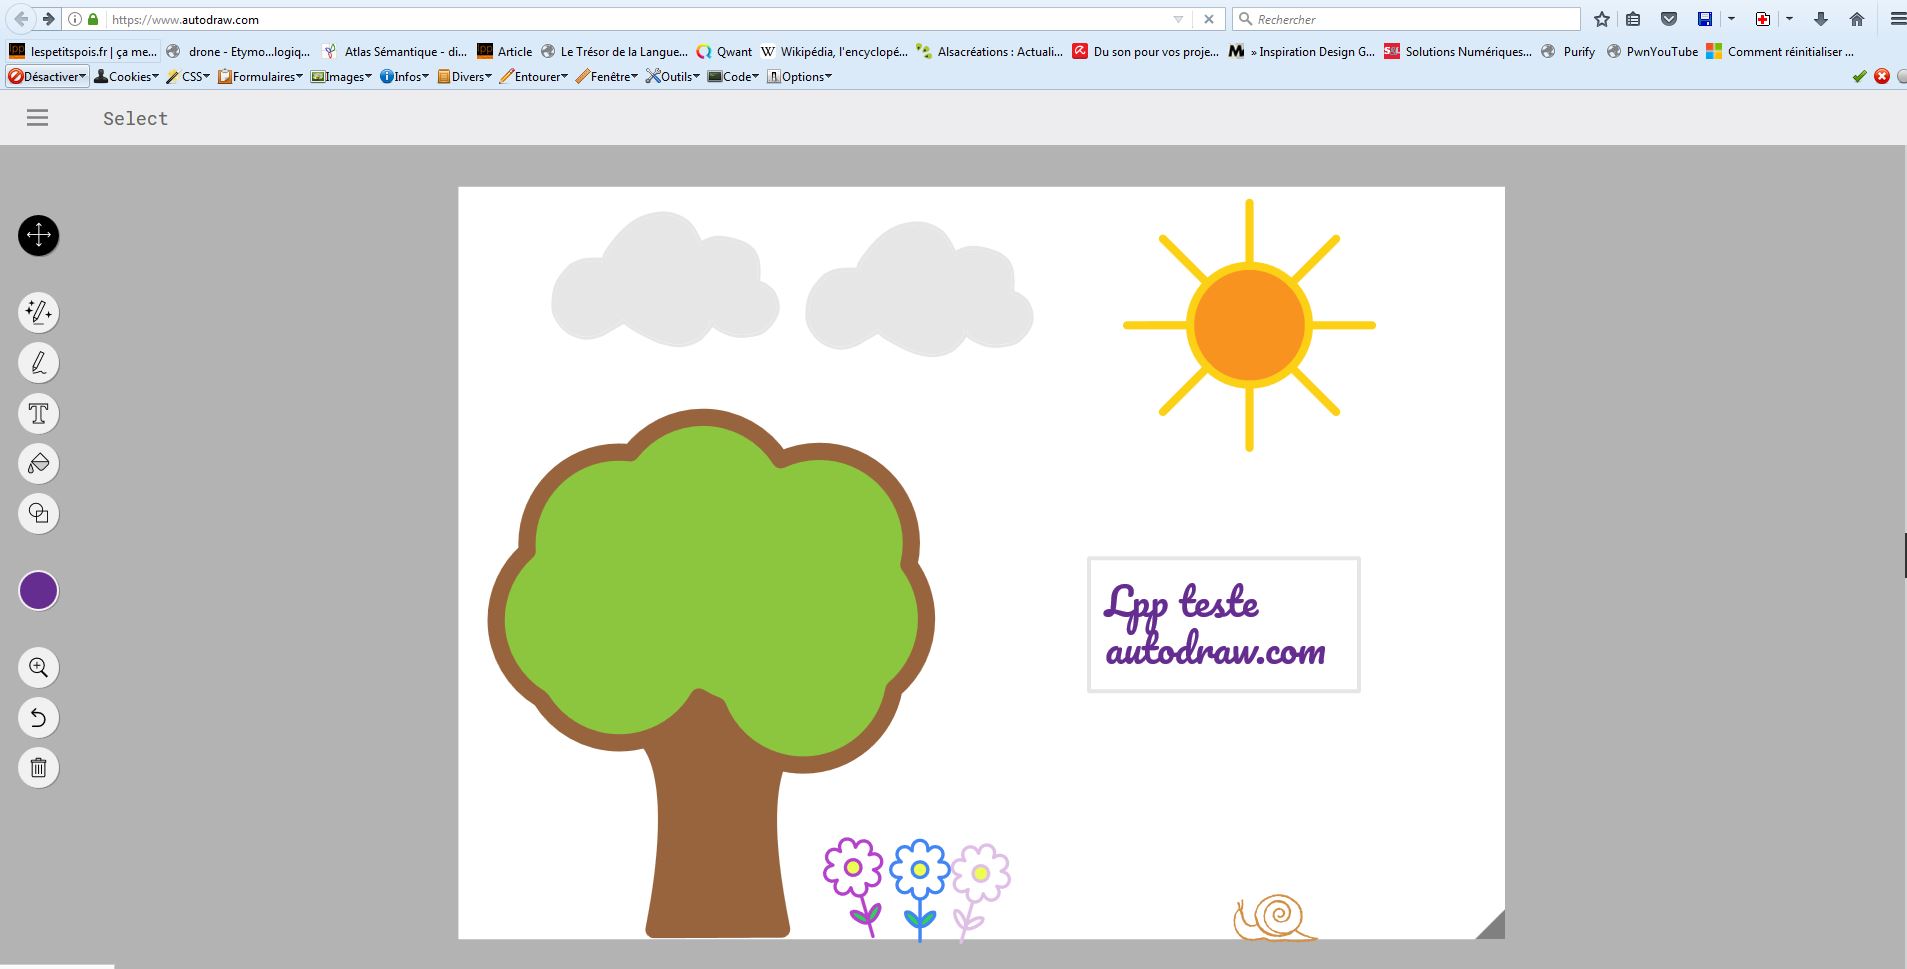Open the Shape tool

tap(39, 513)
